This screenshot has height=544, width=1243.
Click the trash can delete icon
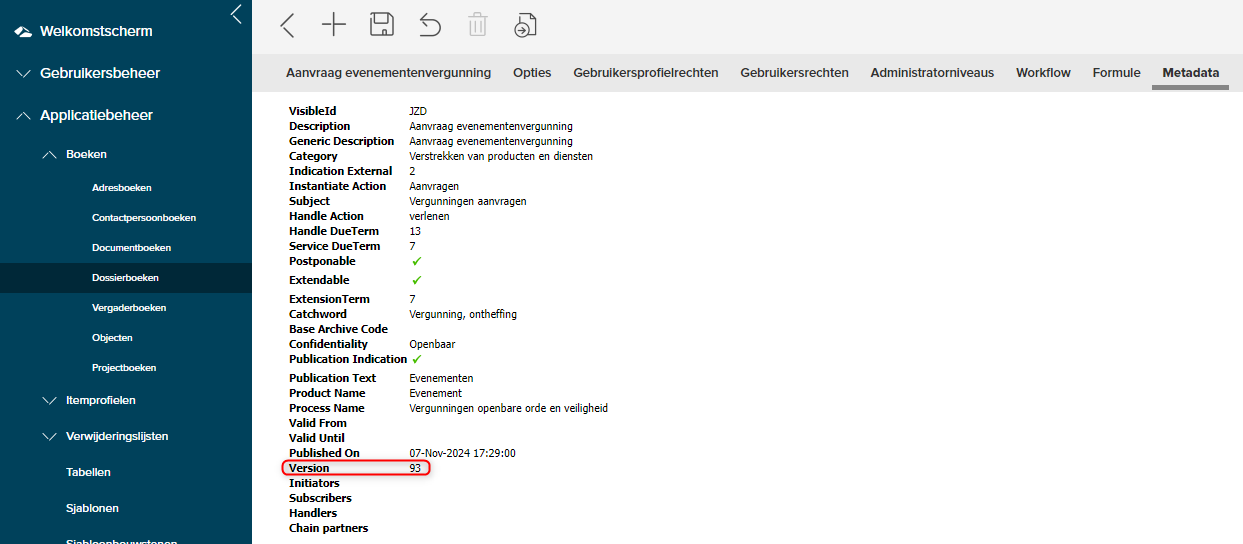point(477,26)
